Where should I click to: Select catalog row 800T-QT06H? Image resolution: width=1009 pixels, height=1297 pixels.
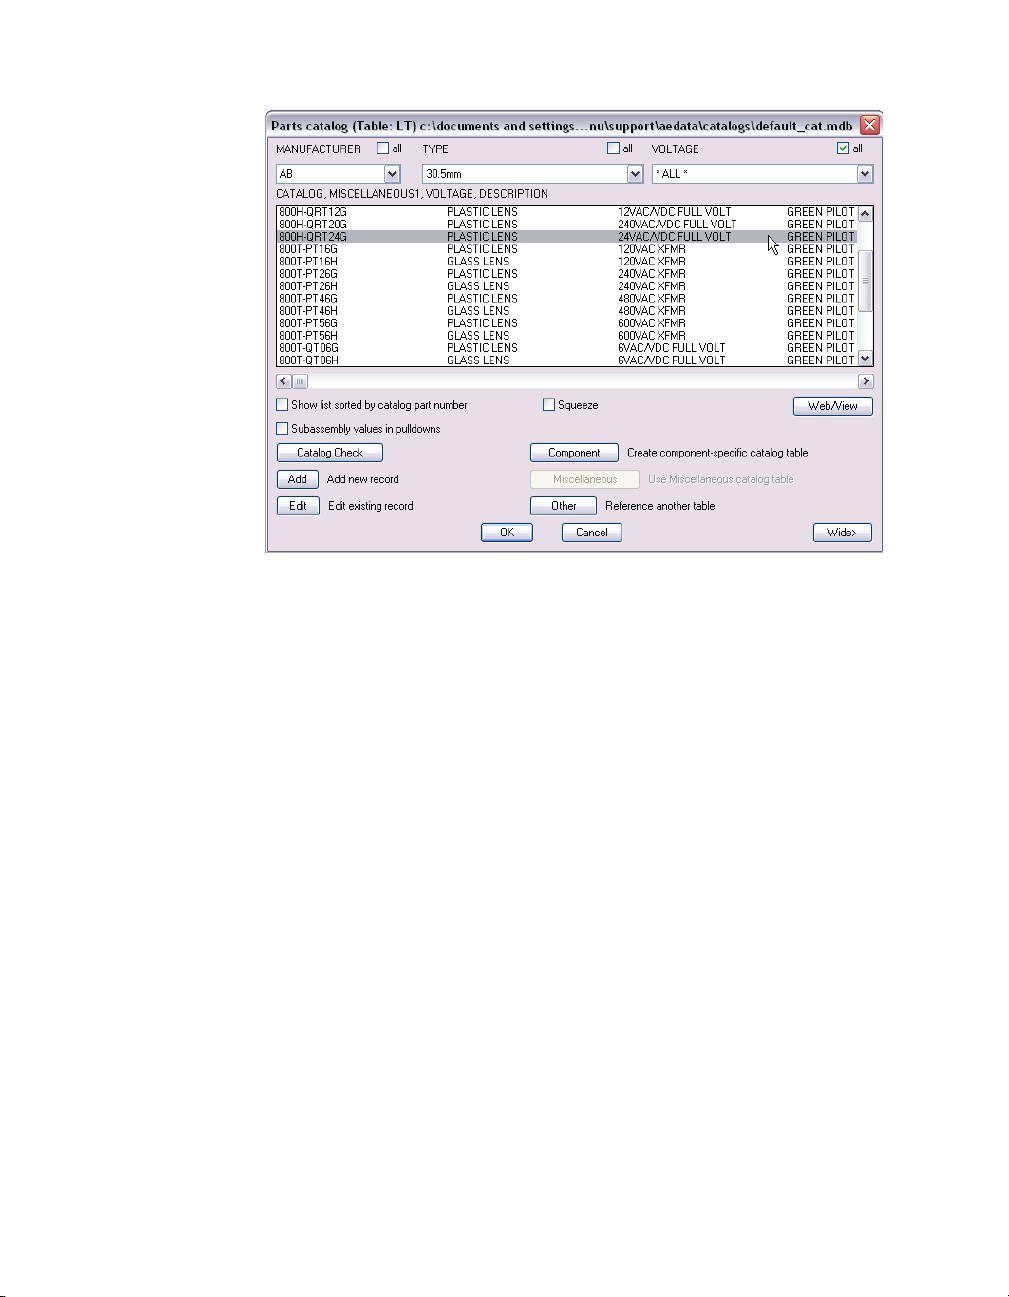(567, 360)
